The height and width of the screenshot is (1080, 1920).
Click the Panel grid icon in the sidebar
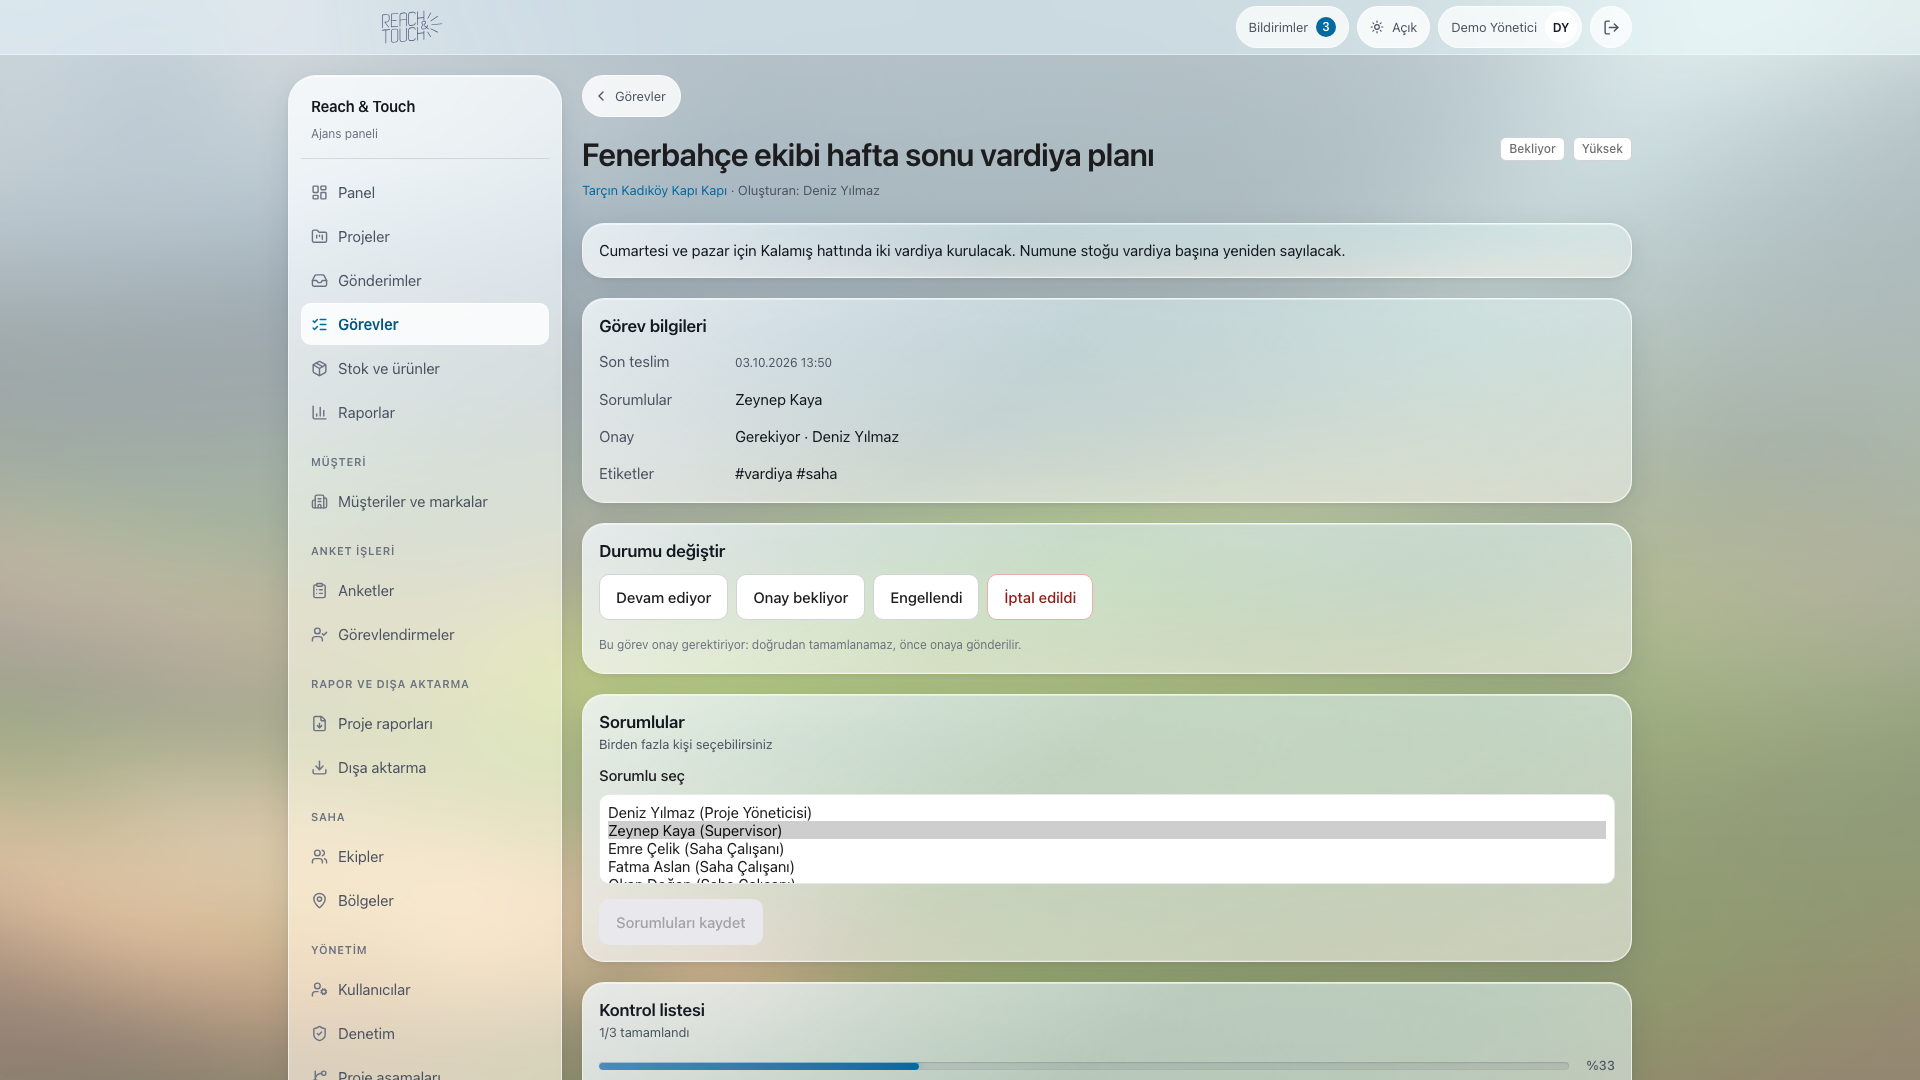pyautogui.click(x=319, y=192)
